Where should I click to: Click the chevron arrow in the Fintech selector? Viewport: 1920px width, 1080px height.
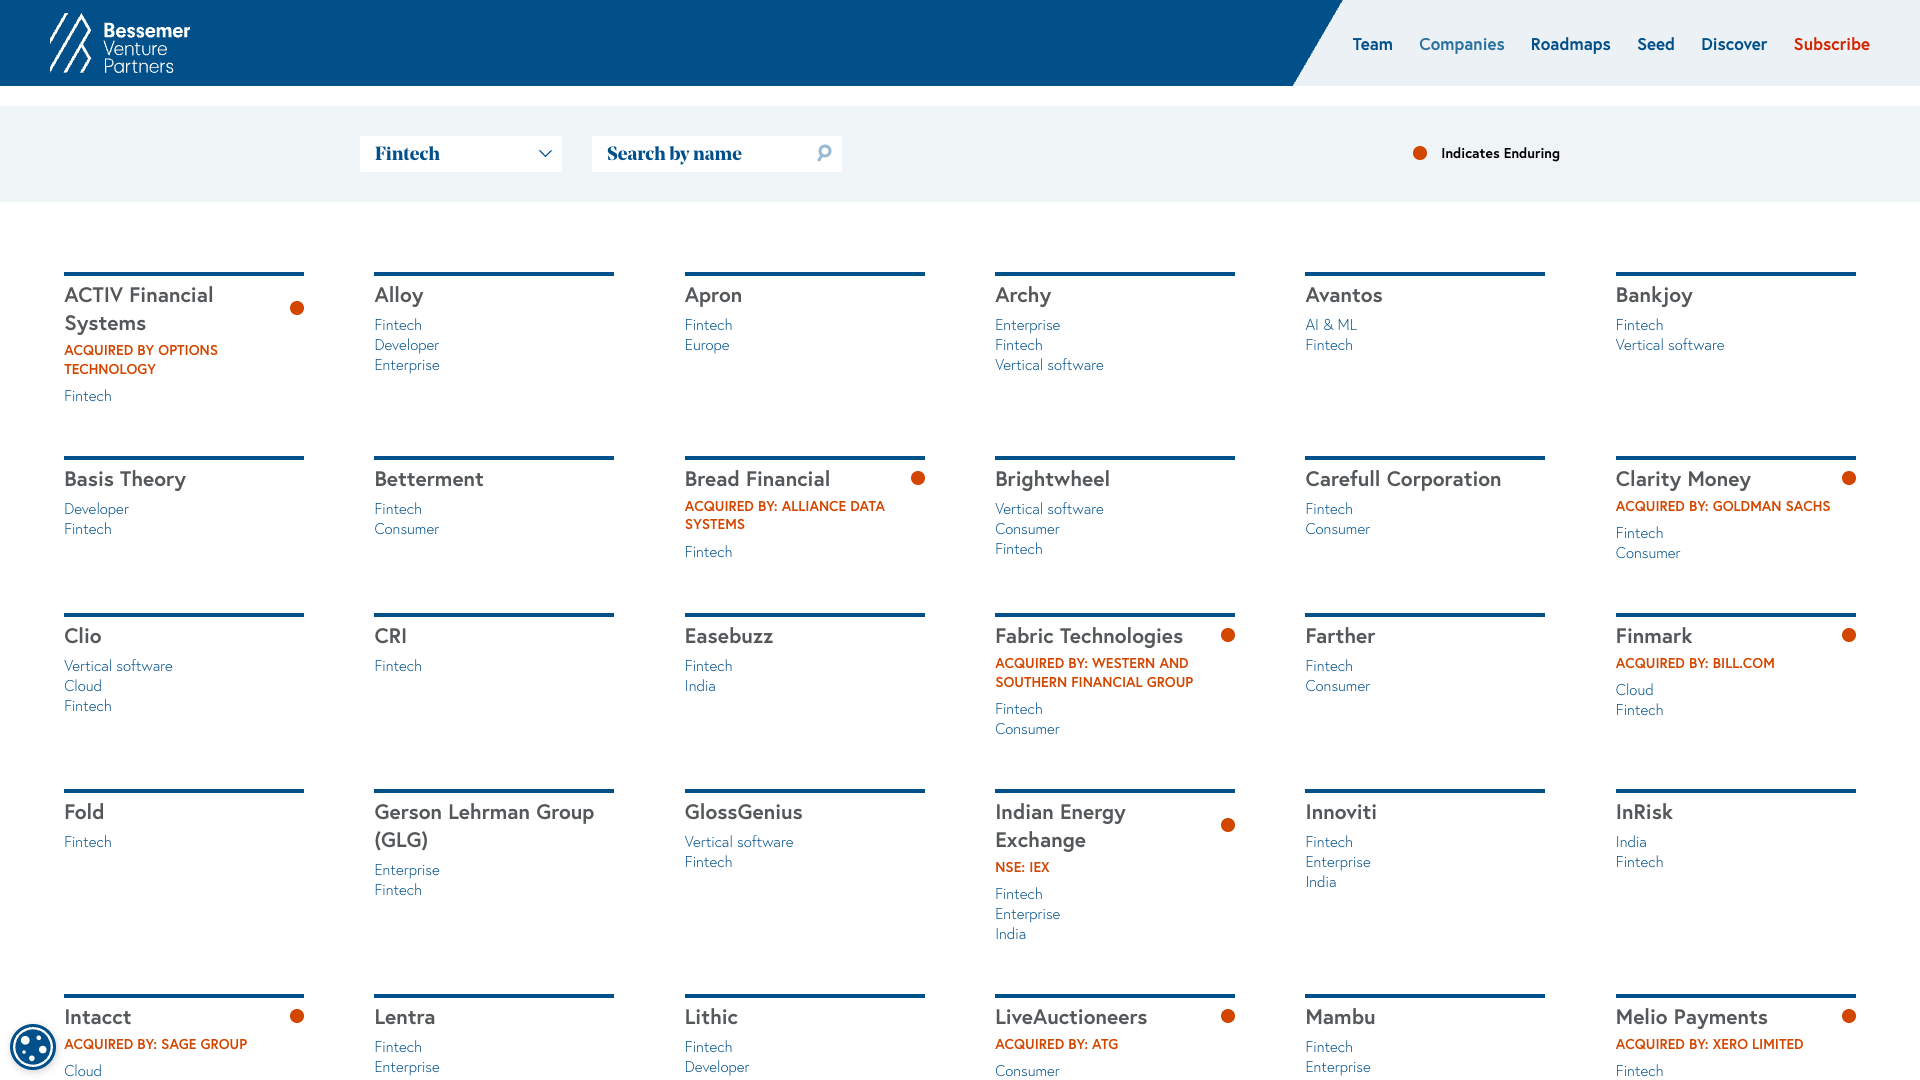click(545, 154)
